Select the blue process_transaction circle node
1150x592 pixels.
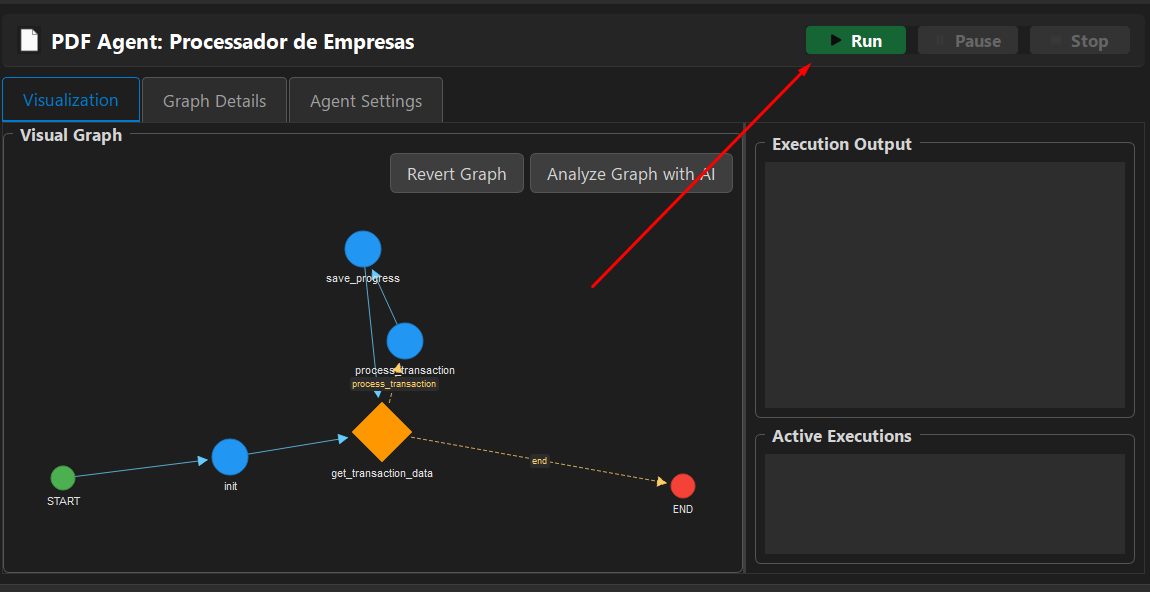[405, 341]
